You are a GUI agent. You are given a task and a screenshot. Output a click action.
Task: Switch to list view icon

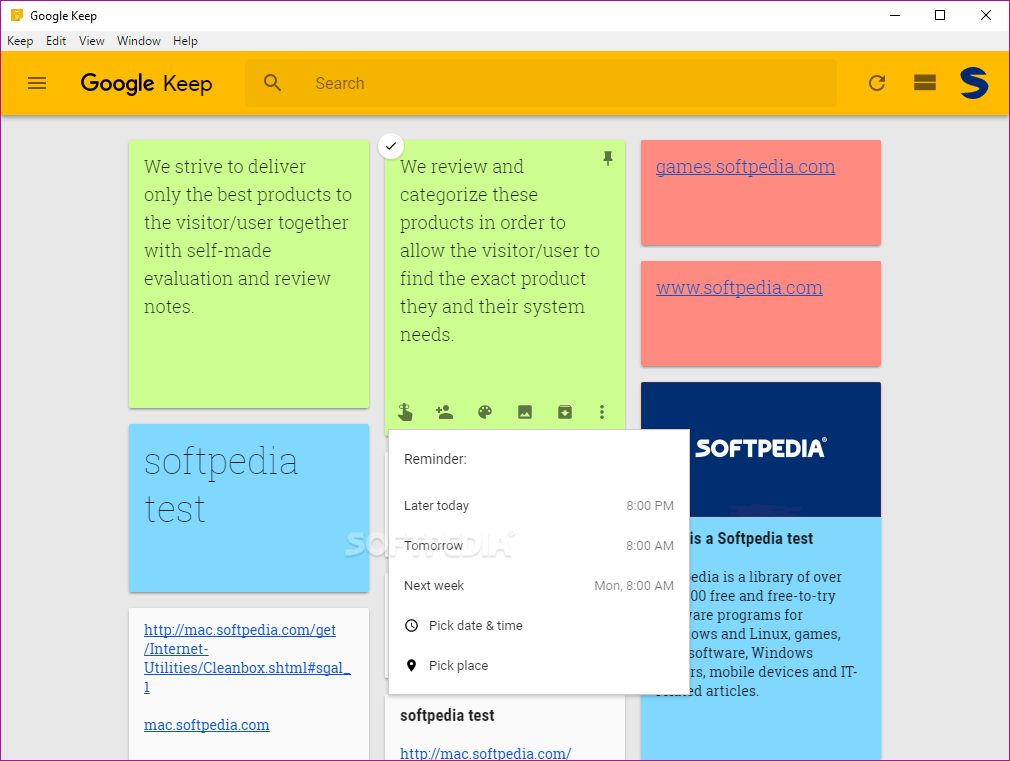coord(925,82)
